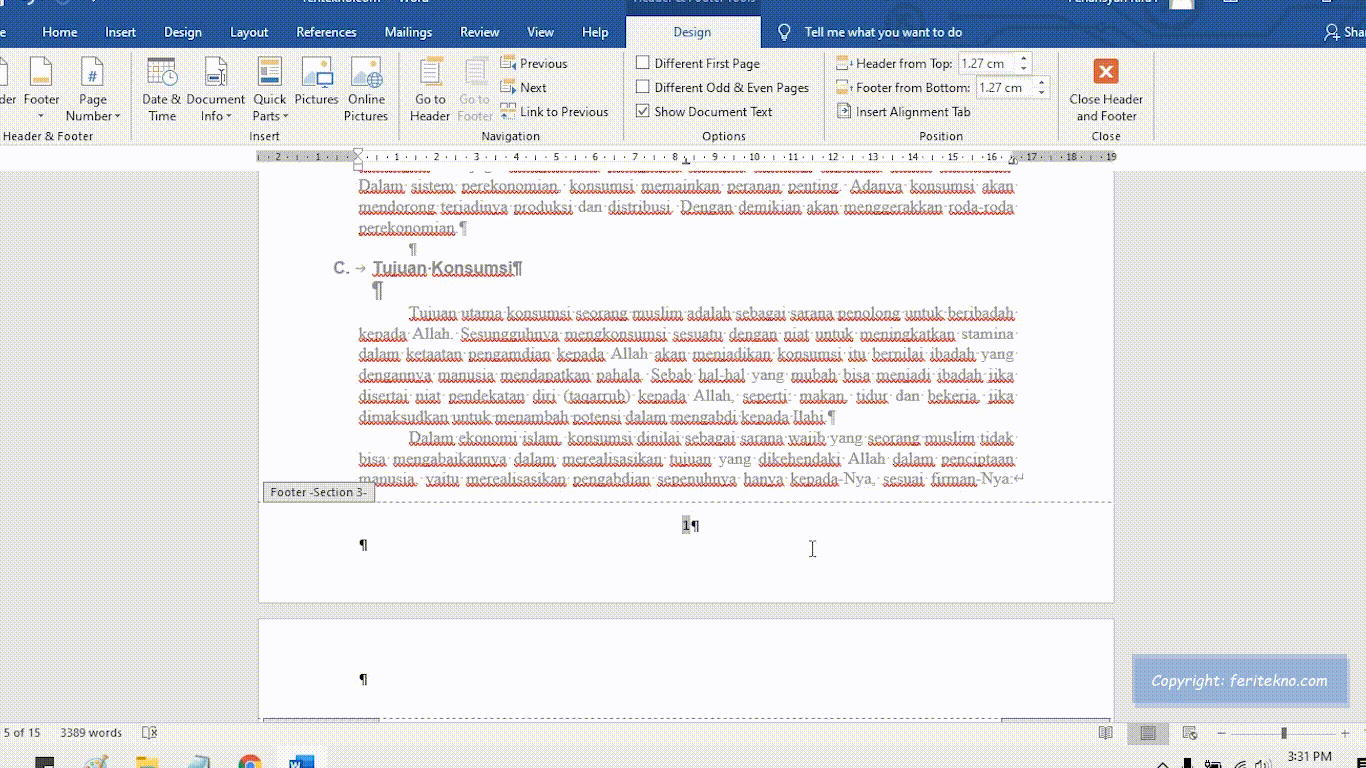This screenshot has width=1366, height=768.
Task: Click the page number 1 in footer
Action: [686, 525]
